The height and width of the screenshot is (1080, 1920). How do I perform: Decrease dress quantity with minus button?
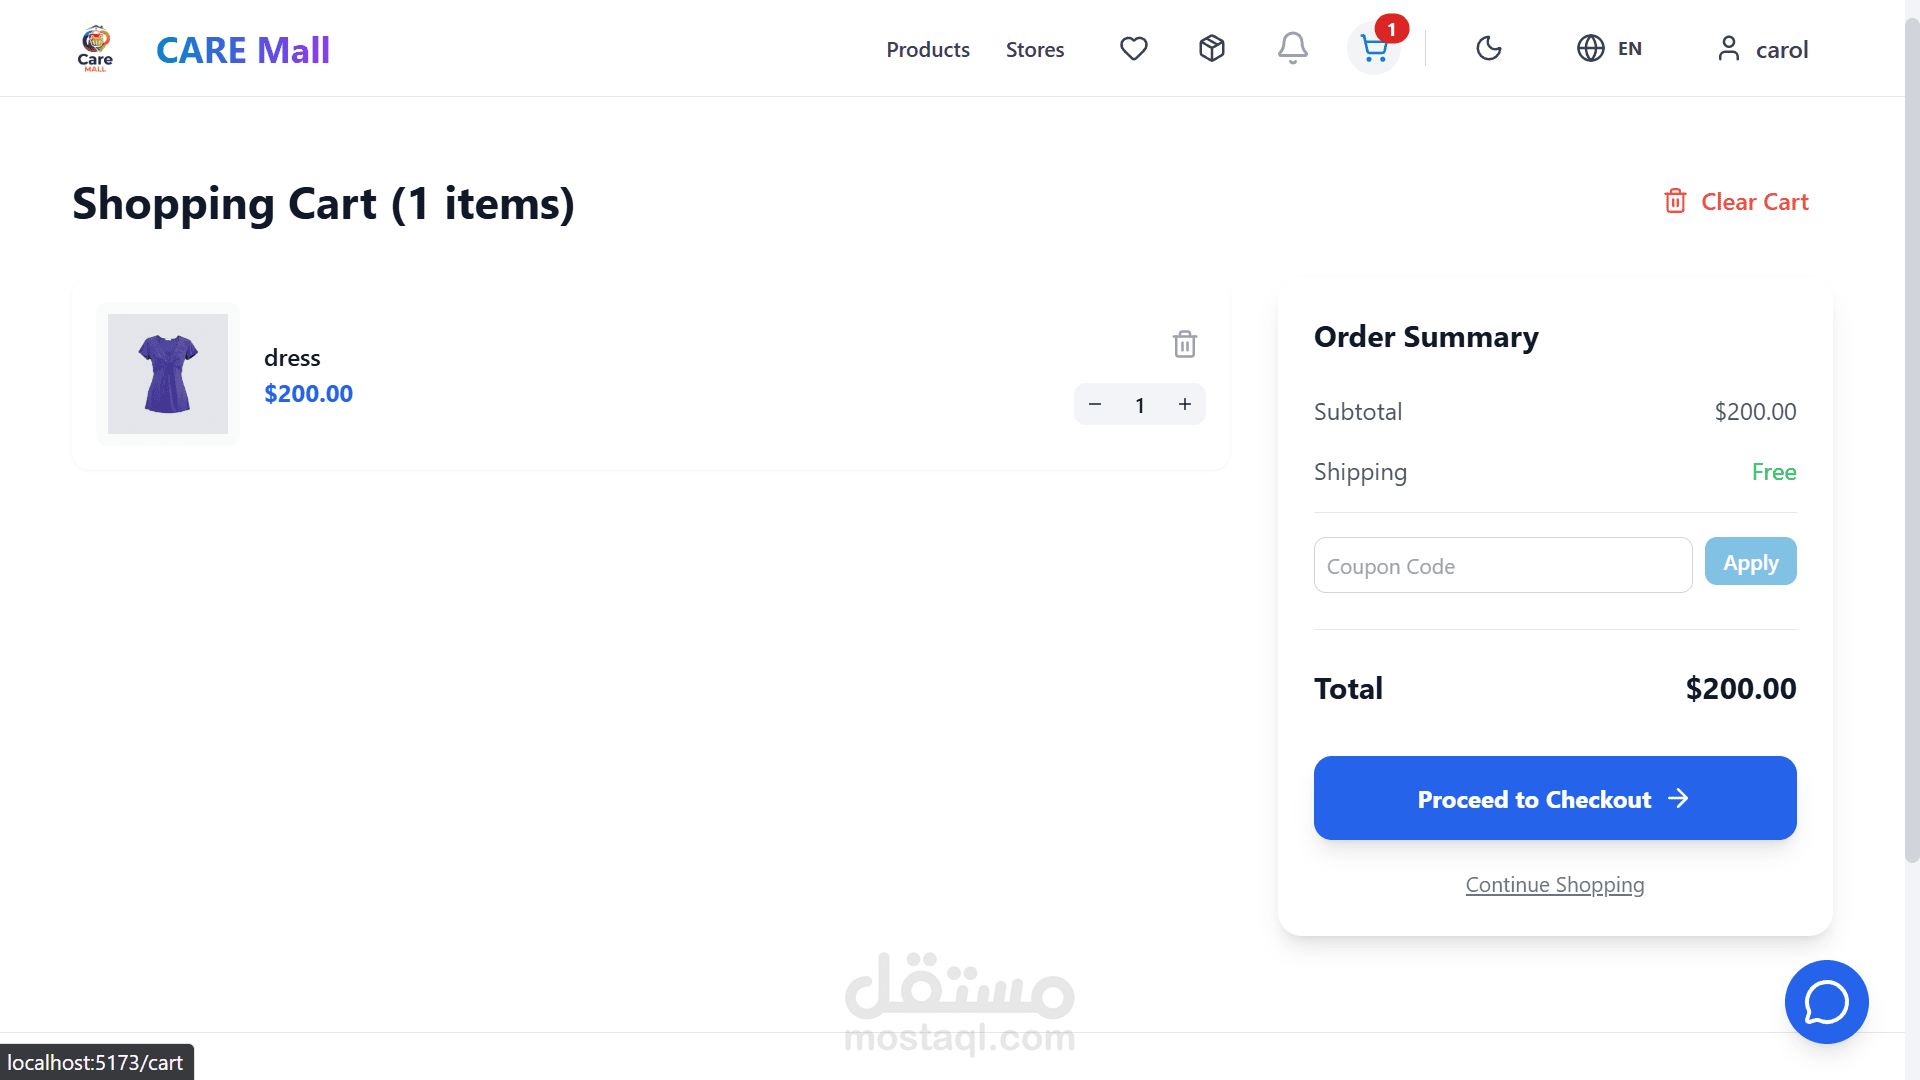(1095, 404)
